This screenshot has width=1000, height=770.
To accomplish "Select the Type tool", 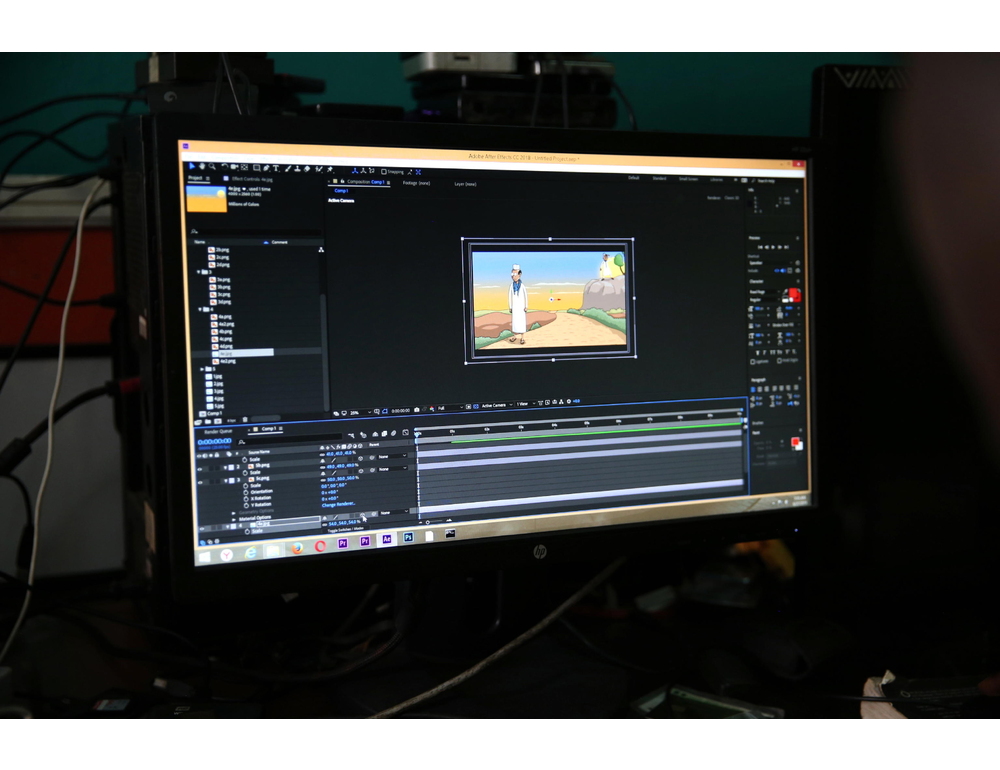I will [x=276, y=168].
